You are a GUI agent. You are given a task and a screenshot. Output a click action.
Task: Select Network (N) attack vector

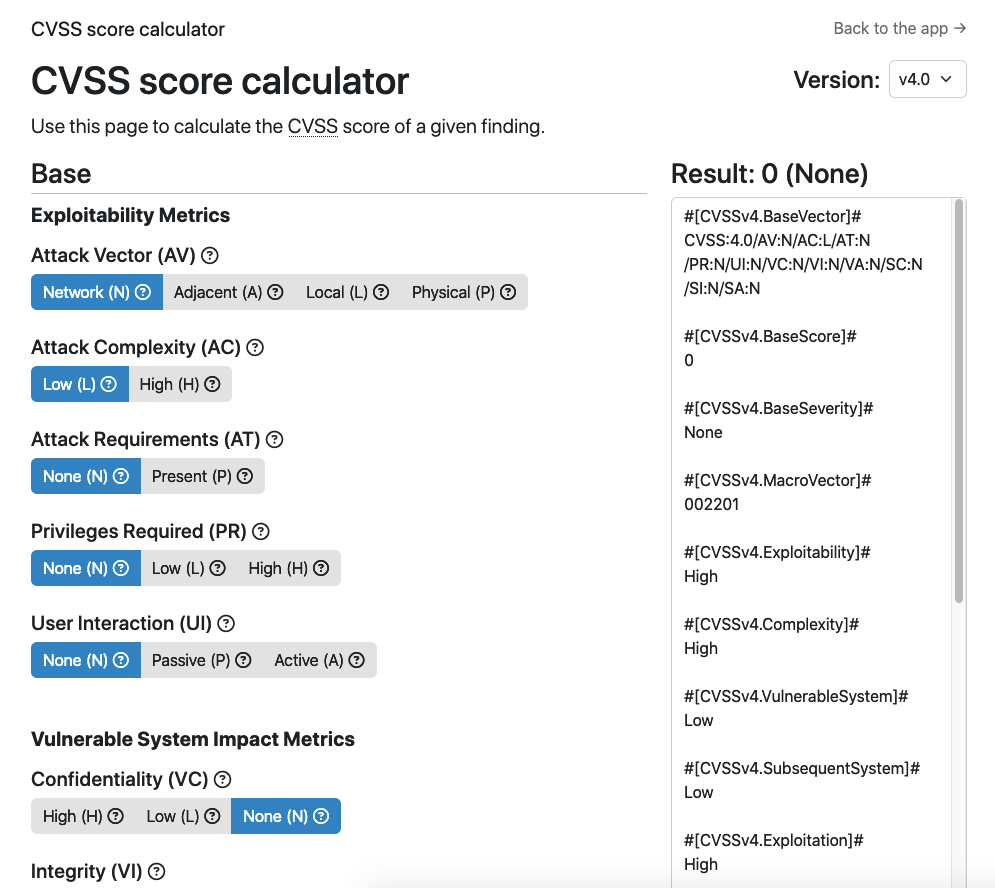click(x=97, y=292)
